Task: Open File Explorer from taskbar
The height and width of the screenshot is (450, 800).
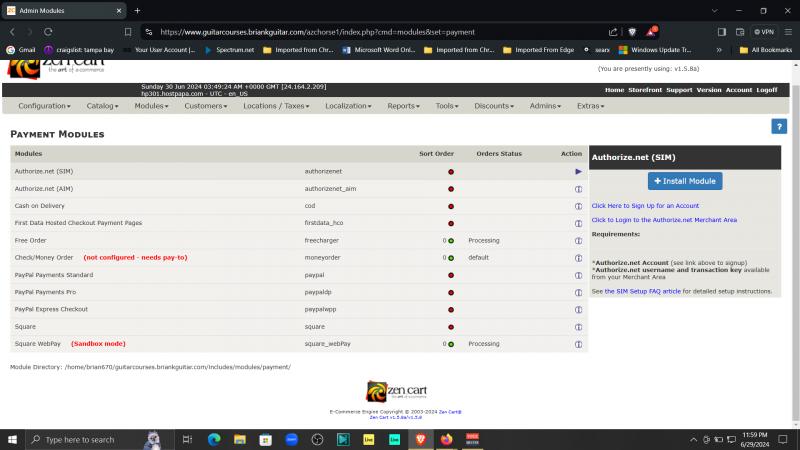Action: [x=240, y=439]
